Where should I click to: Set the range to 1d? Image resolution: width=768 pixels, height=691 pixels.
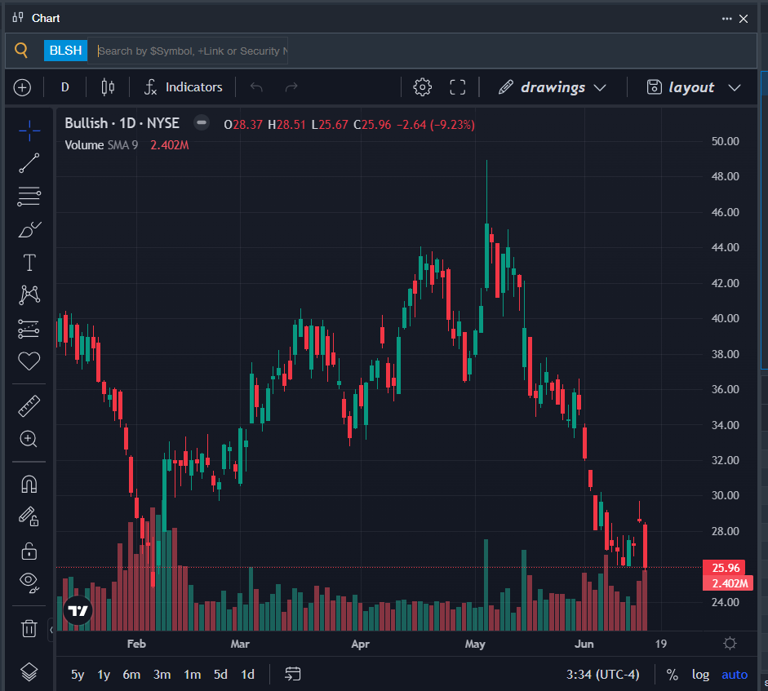click(247, 674)
